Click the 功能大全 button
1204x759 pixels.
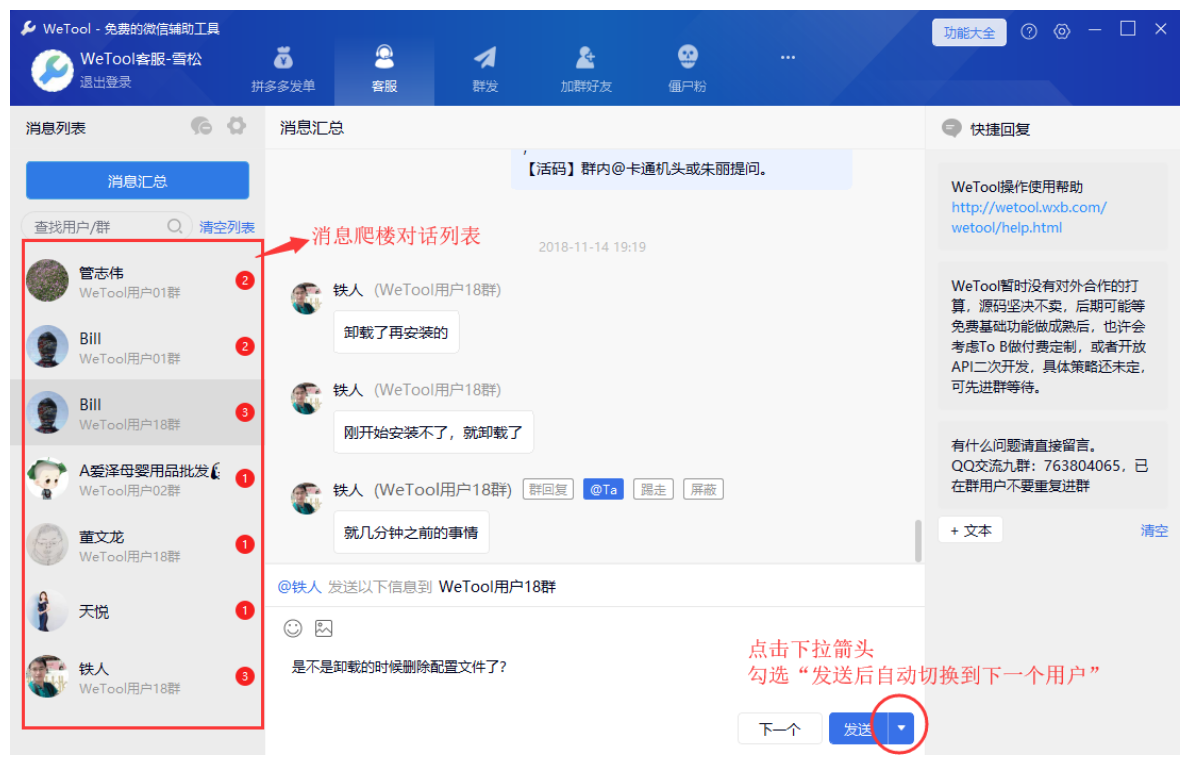click(969, 32)
